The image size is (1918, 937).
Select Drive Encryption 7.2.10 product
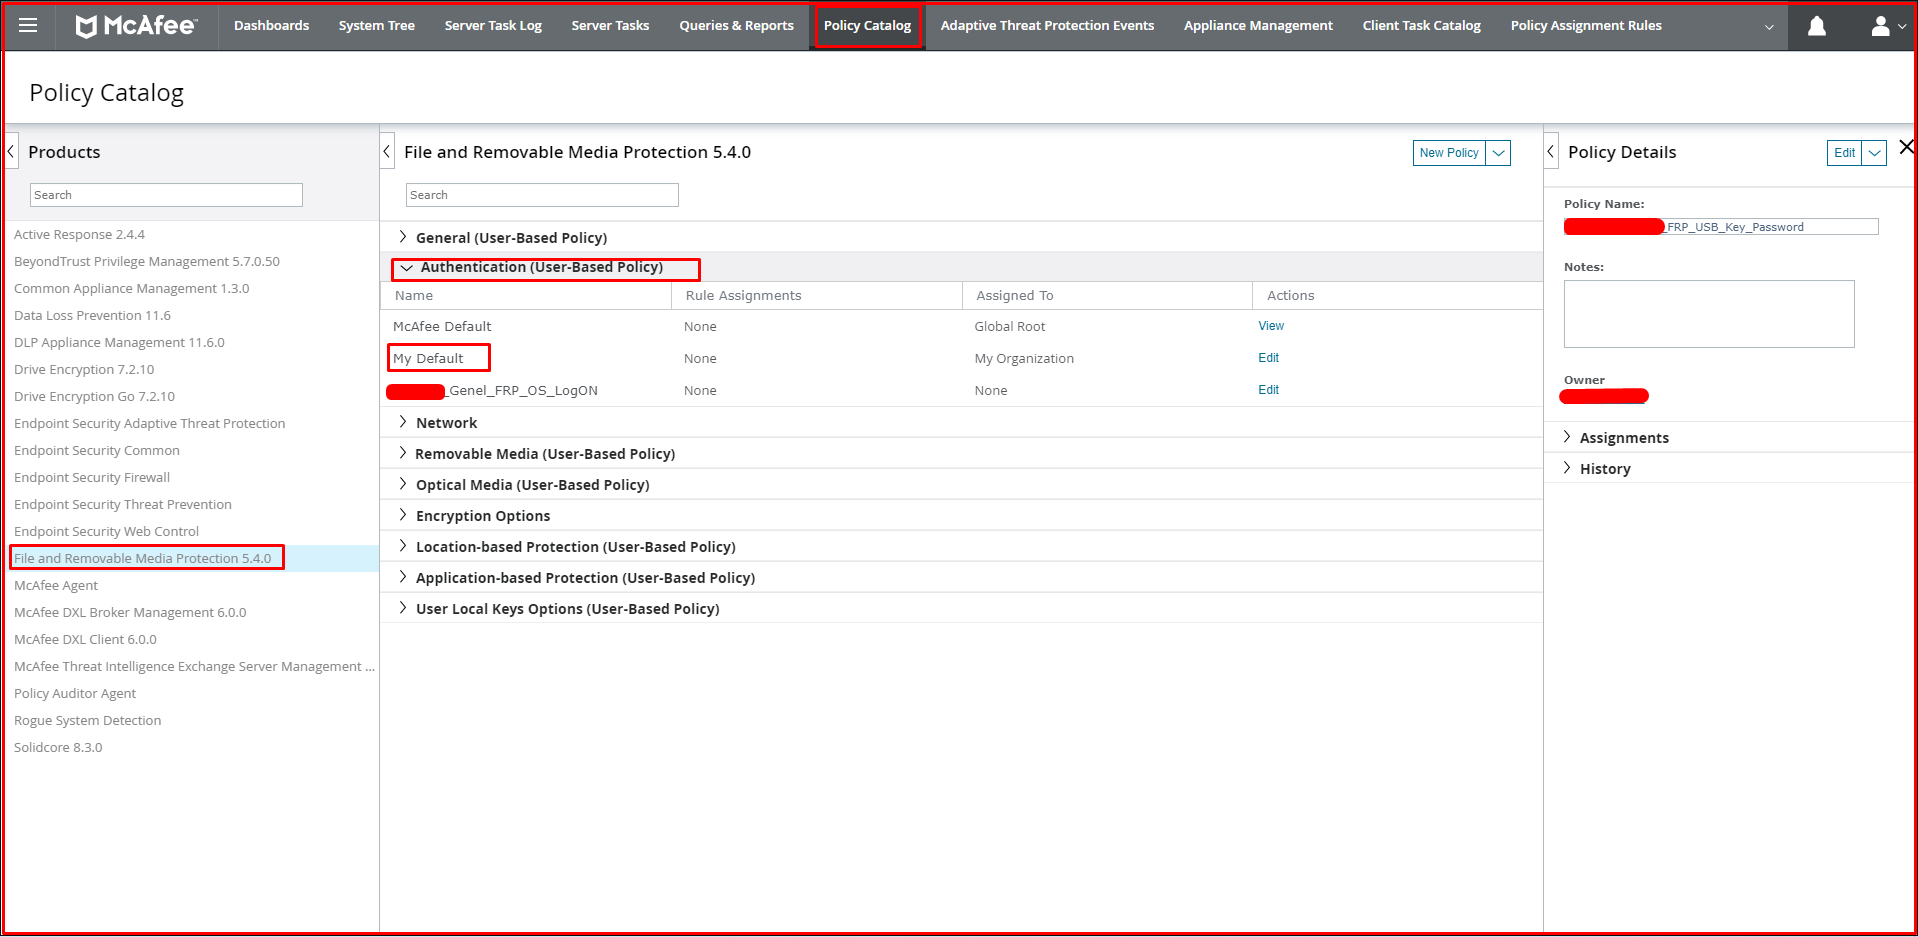click(x=84, y=369)
